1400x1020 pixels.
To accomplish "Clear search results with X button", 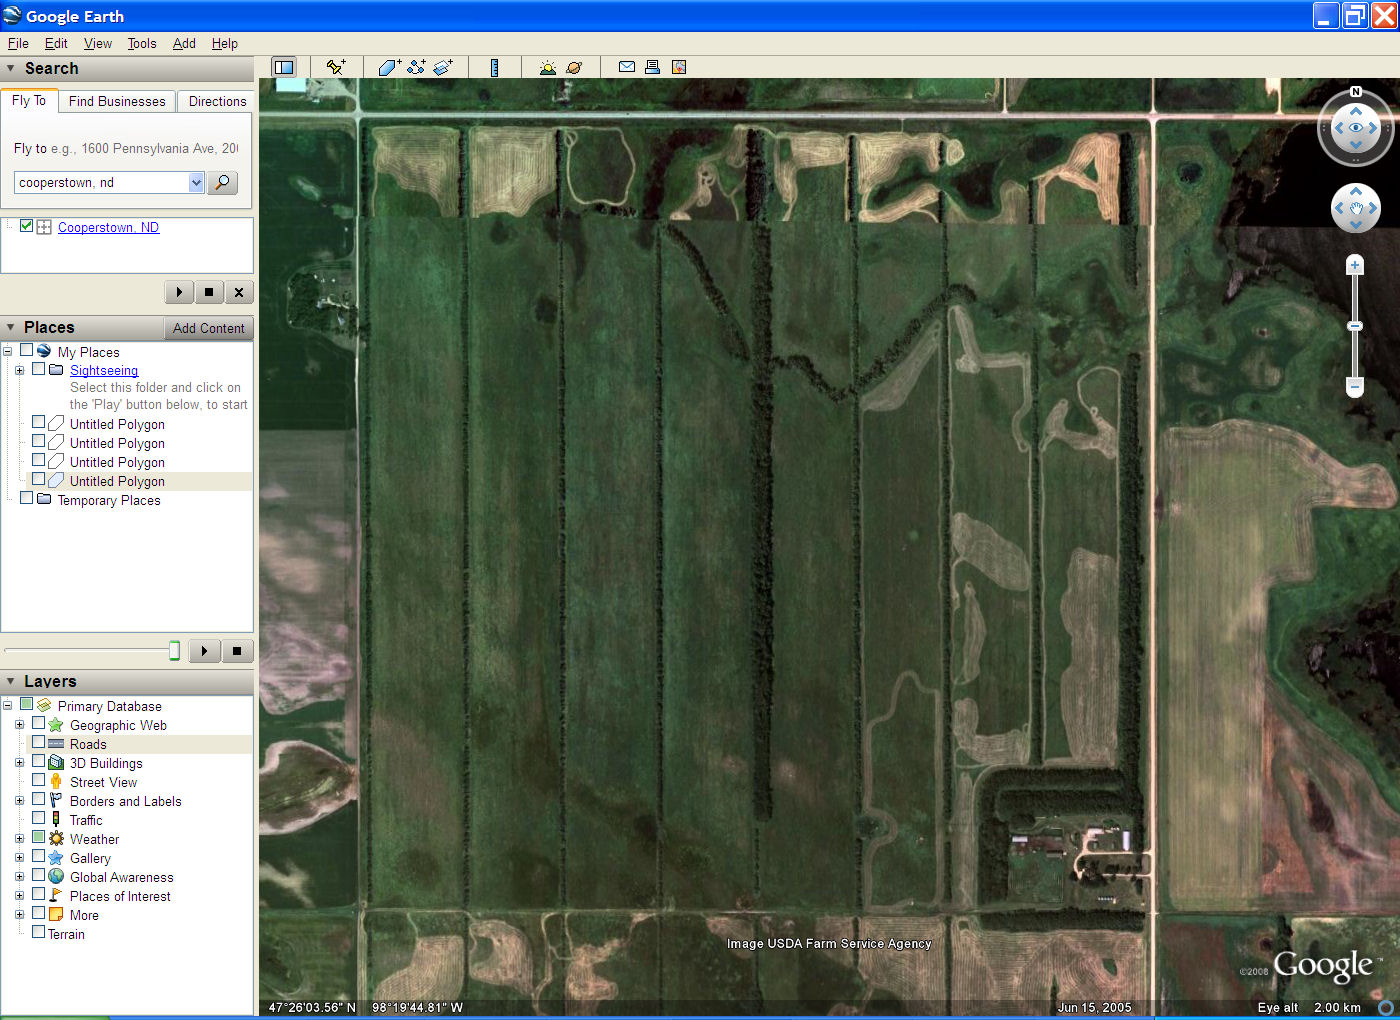I will (238, 292).
